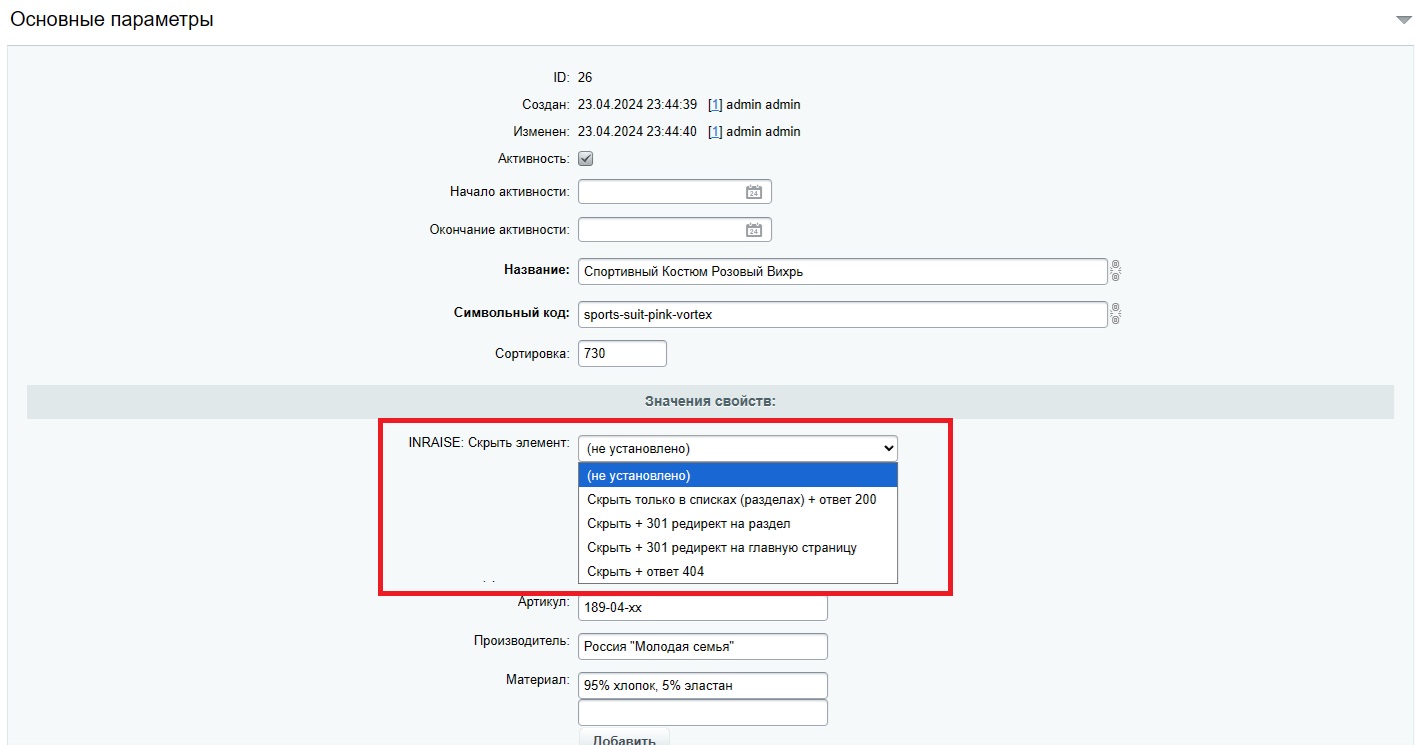
Task: Open the INRAISE Скрыть элемент dropdown
Action: pos(738,448)
